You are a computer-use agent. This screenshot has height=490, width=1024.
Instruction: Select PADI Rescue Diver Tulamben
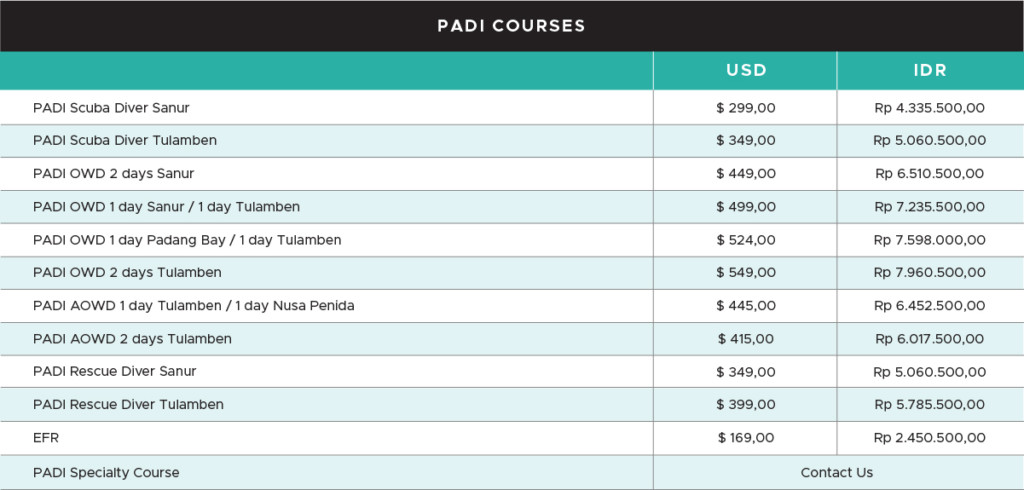coord(128,404)
